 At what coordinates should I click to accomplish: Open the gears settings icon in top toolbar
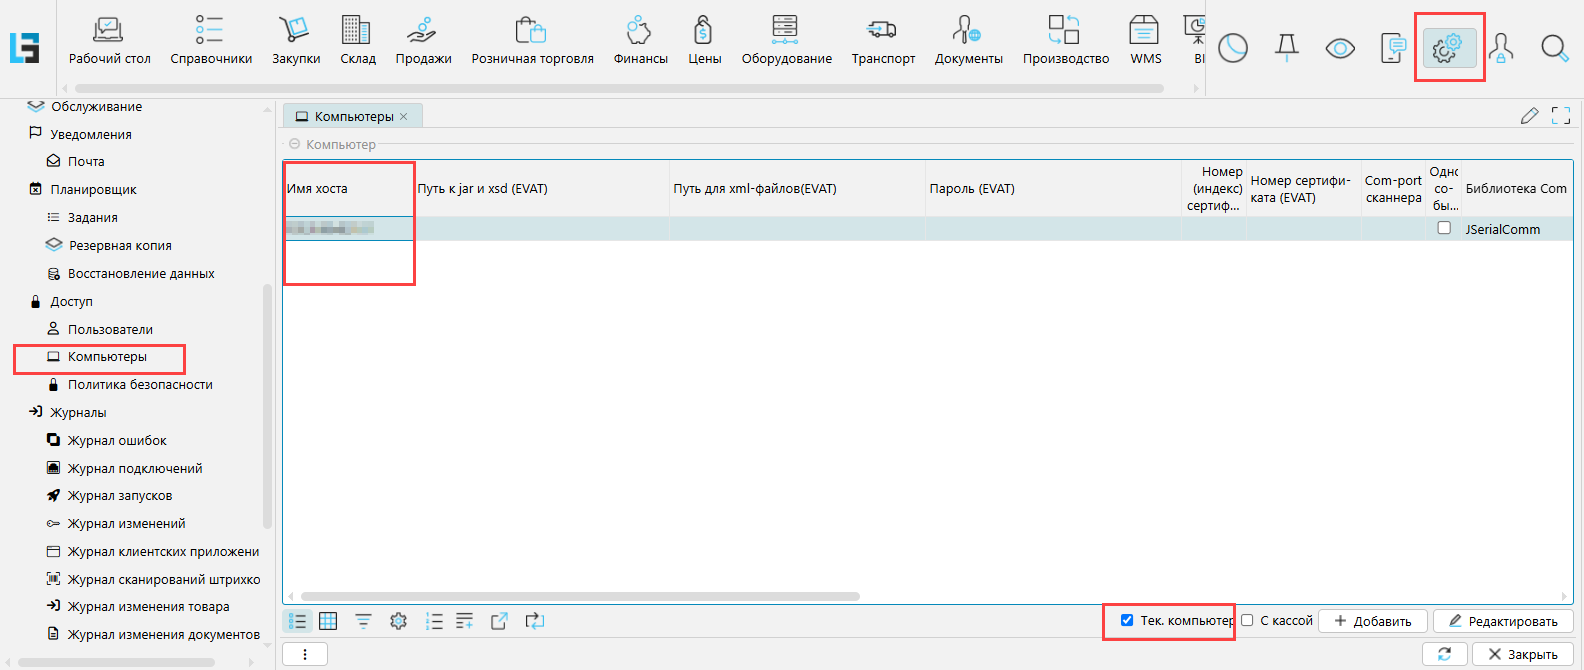(1448, 47)
